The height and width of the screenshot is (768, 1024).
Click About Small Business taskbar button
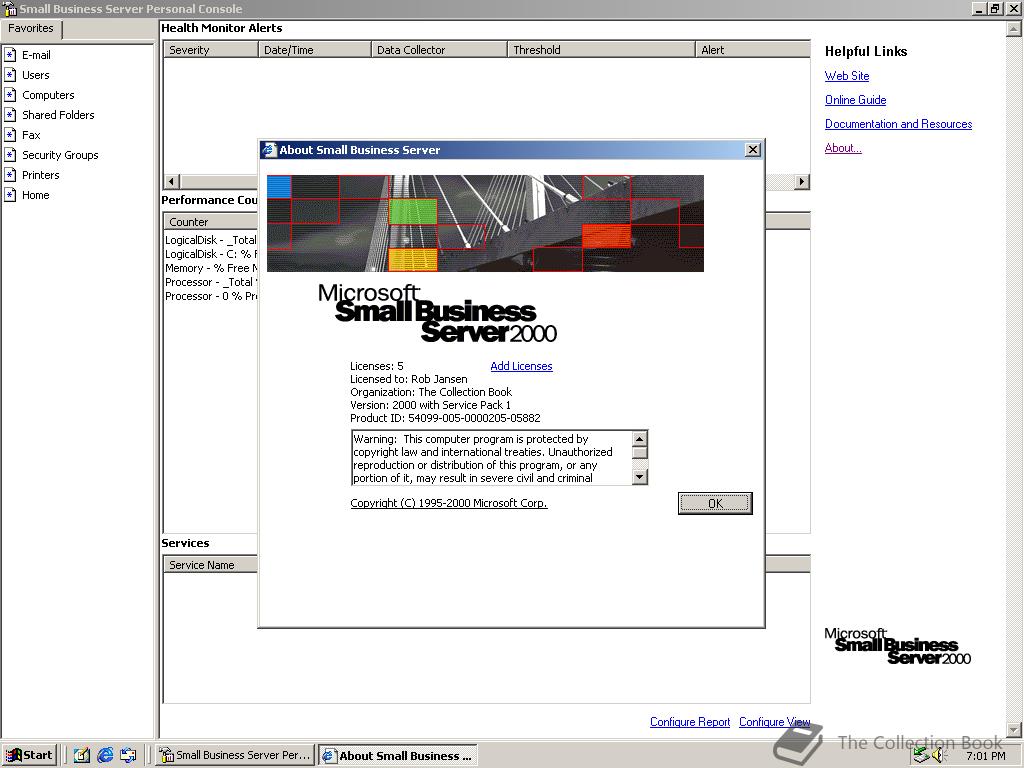[x=398, y=756]
